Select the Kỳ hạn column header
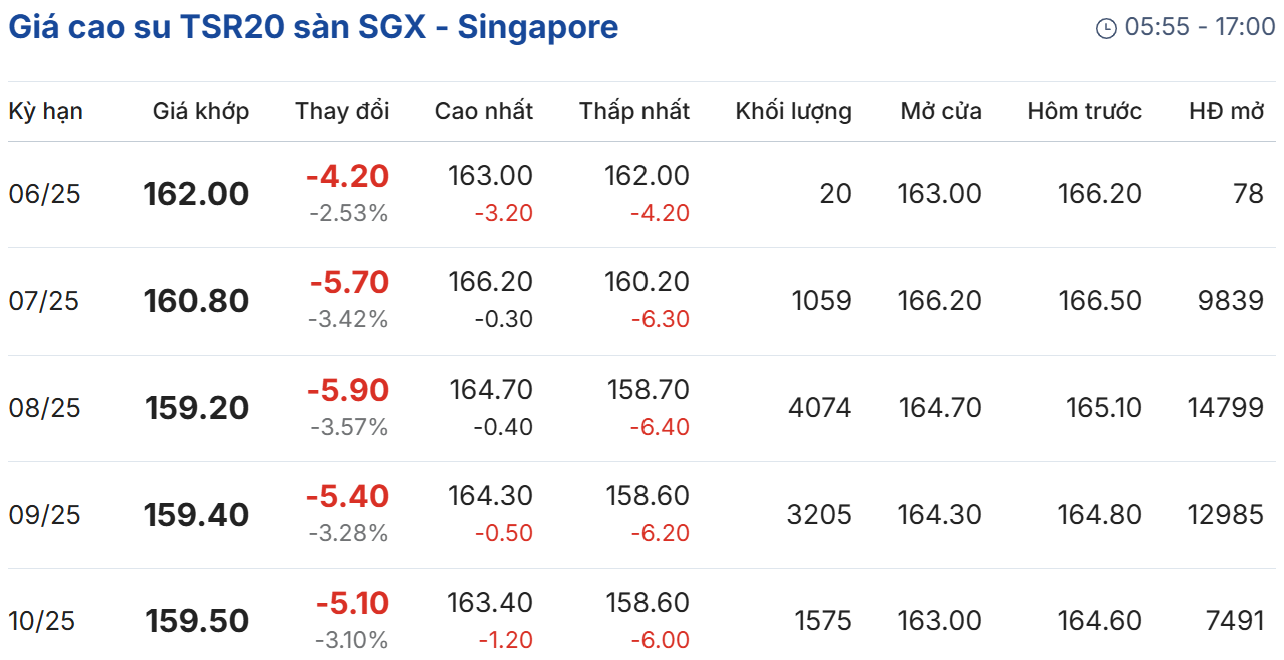This screenshot has height=660, width=1284. tap(45, 111)
